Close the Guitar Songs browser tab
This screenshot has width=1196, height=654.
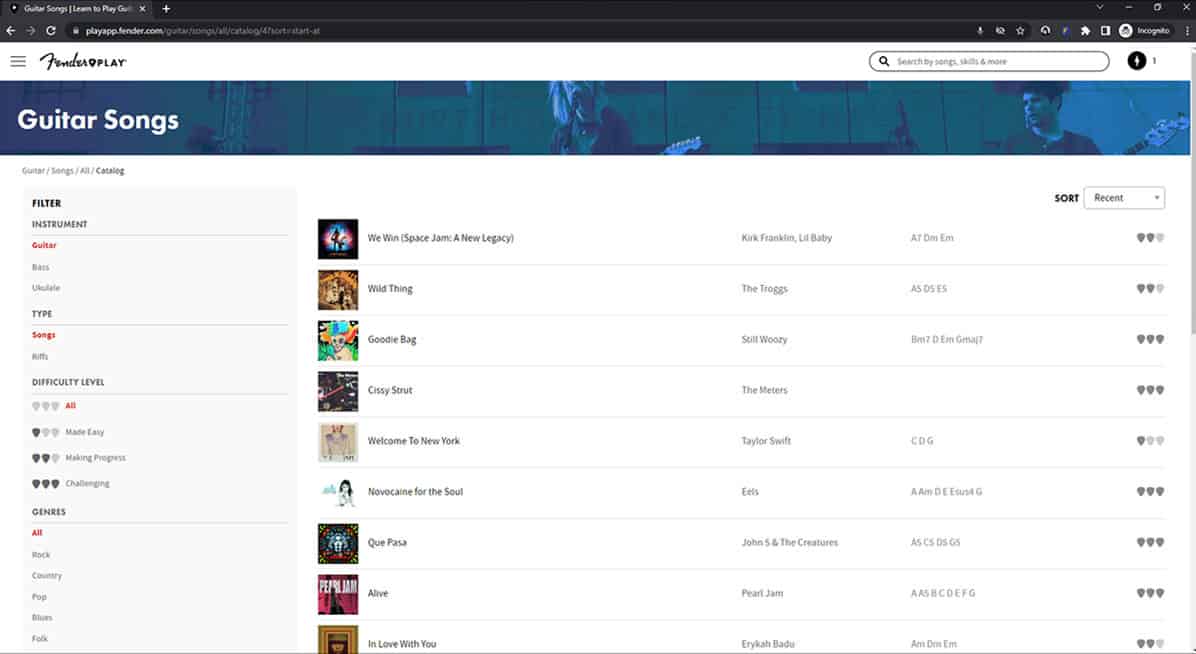pos(142,8)
